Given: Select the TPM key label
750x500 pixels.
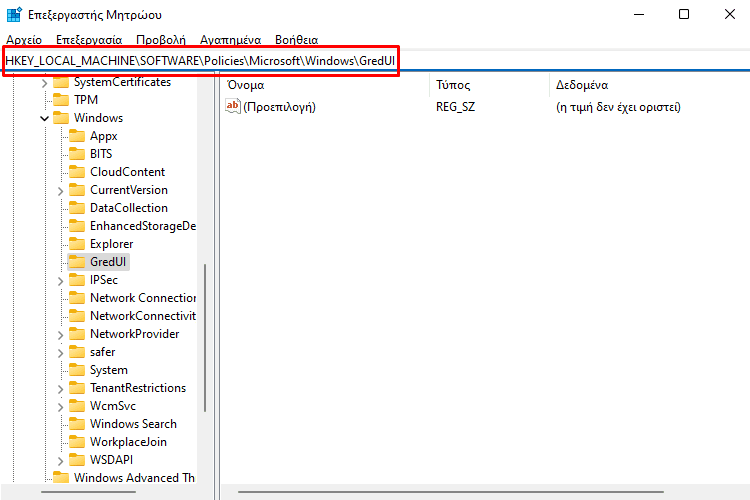Looking at the screenshot, I should click(x=86, y=100).
